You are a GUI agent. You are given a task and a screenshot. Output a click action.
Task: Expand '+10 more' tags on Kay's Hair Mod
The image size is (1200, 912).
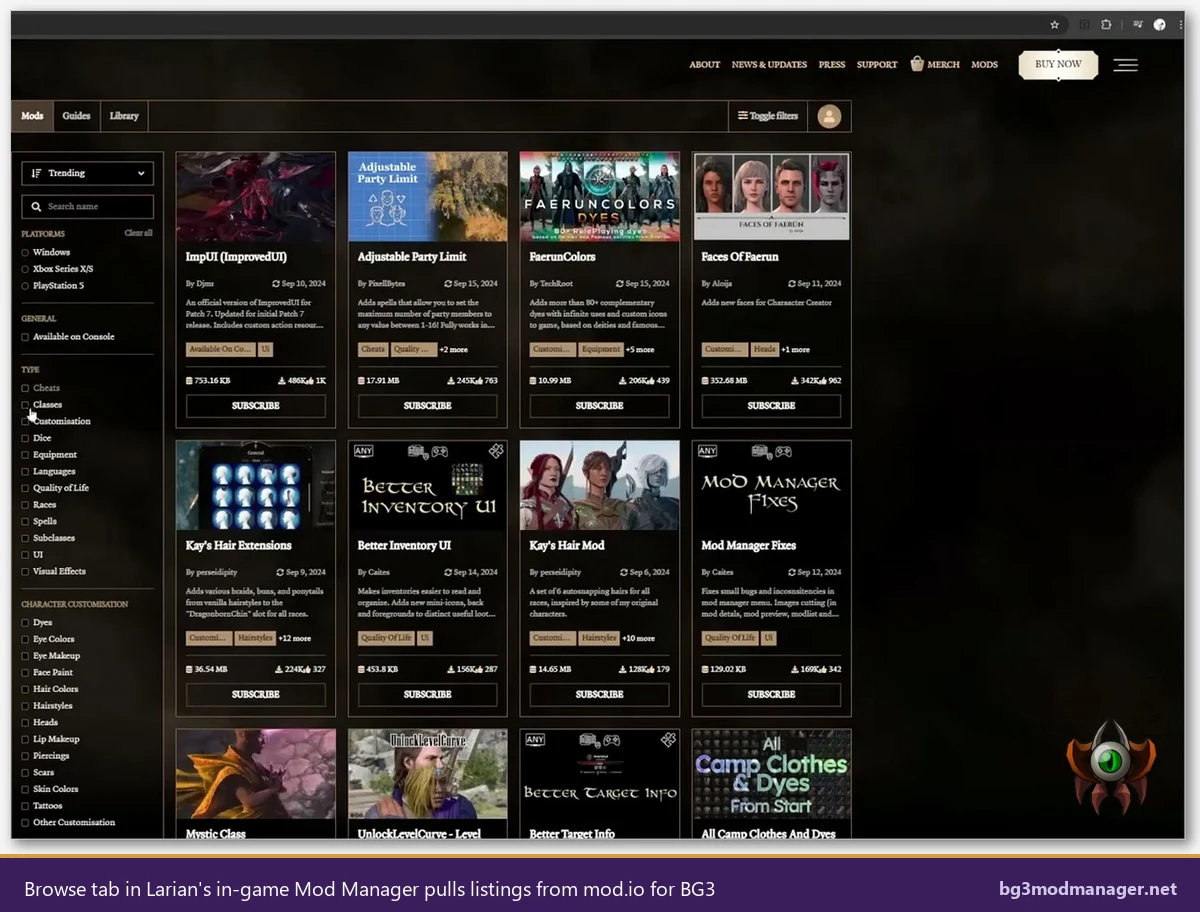[x=638, y=638]
